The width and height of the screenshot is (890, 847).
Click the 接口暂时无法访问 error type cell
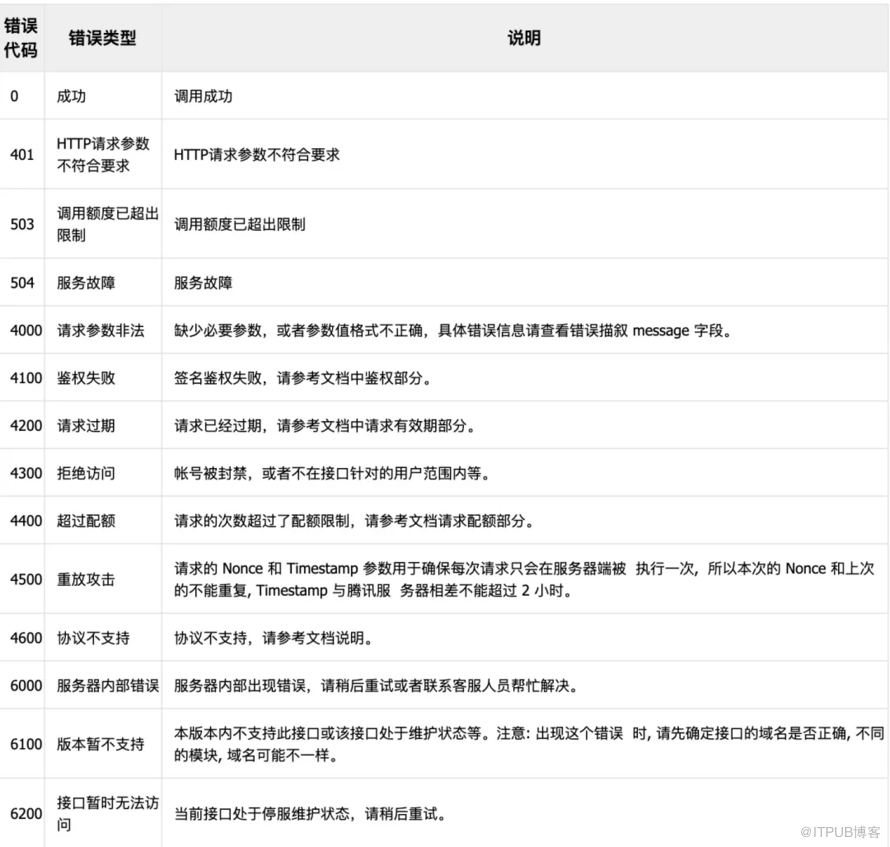coord(107,814)
